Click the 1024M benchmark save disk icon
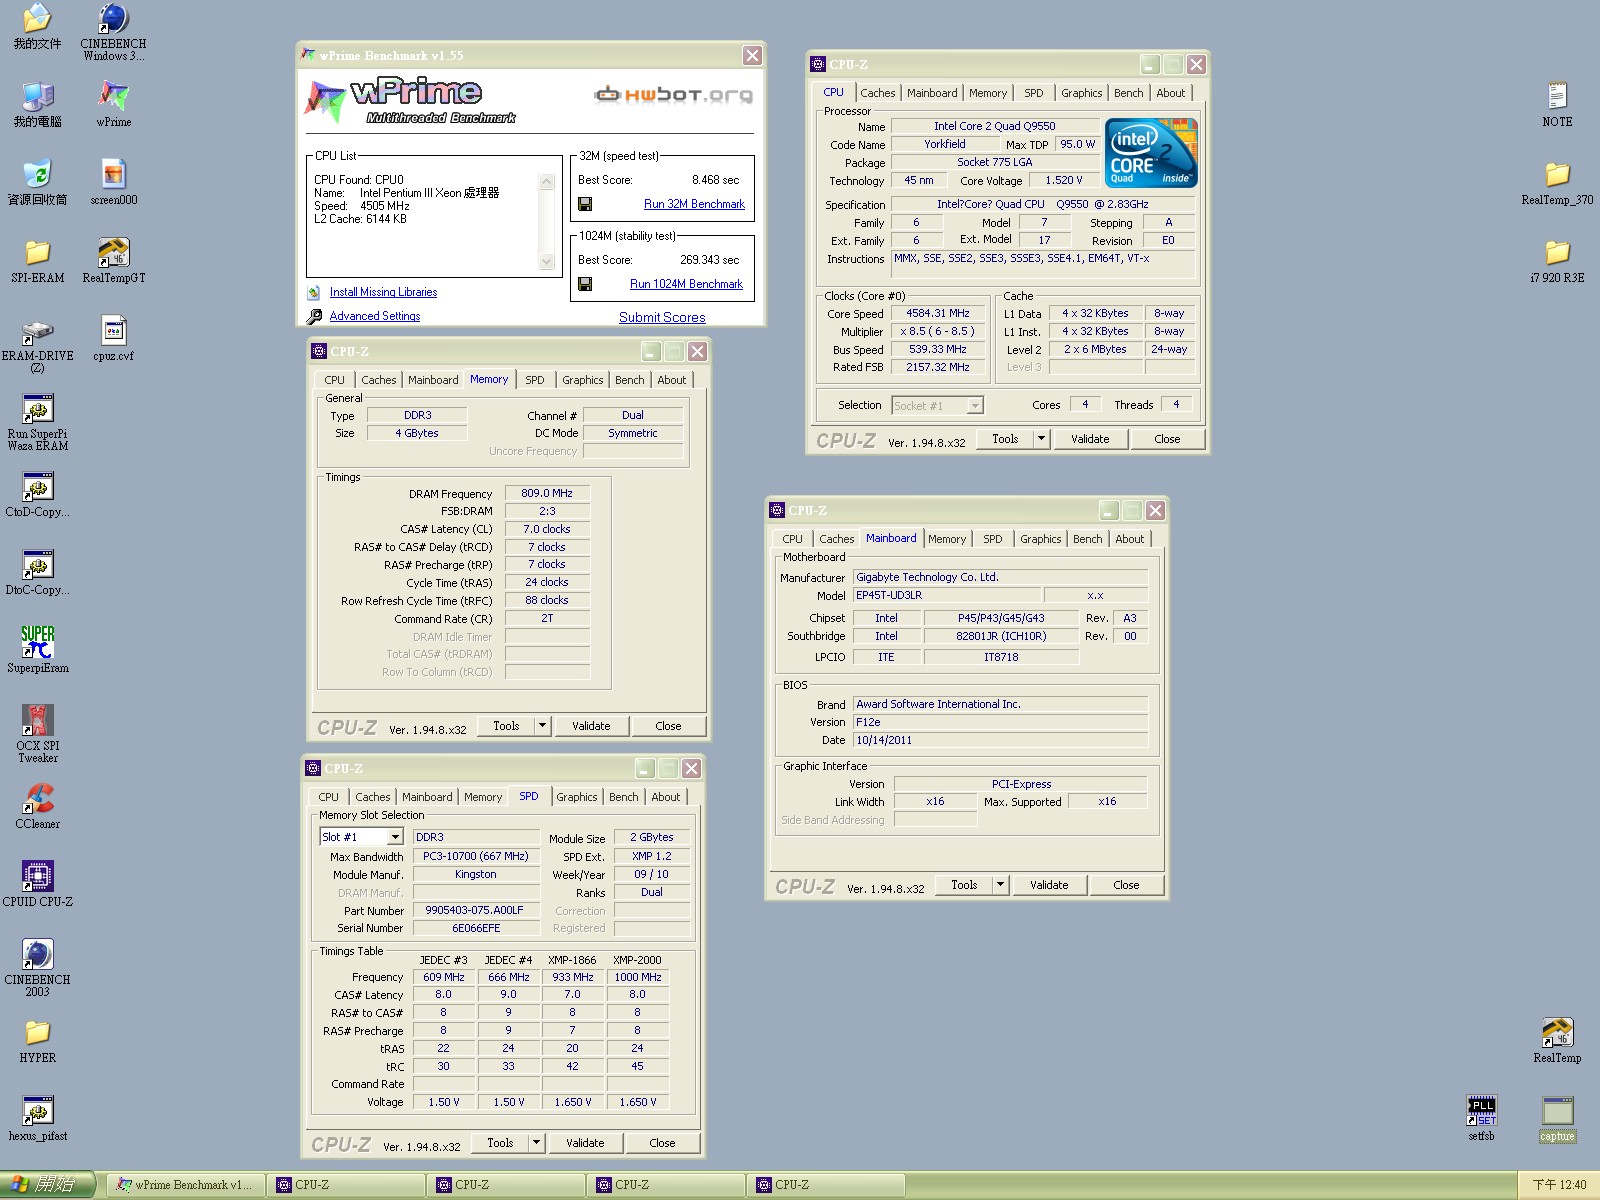 pos(585,284)
